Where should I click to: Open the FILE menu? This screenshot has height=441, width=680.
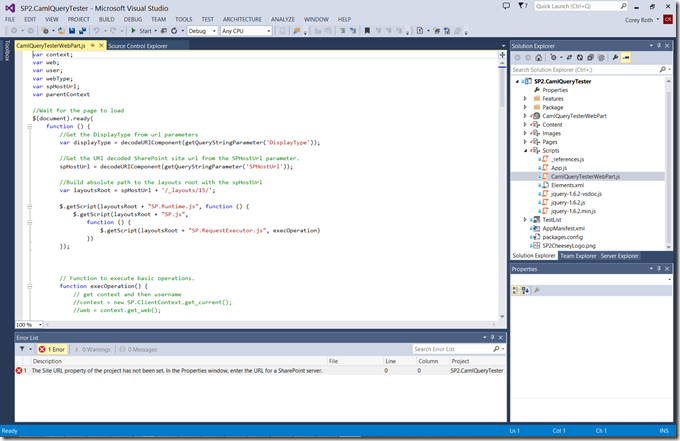[10, 20]
